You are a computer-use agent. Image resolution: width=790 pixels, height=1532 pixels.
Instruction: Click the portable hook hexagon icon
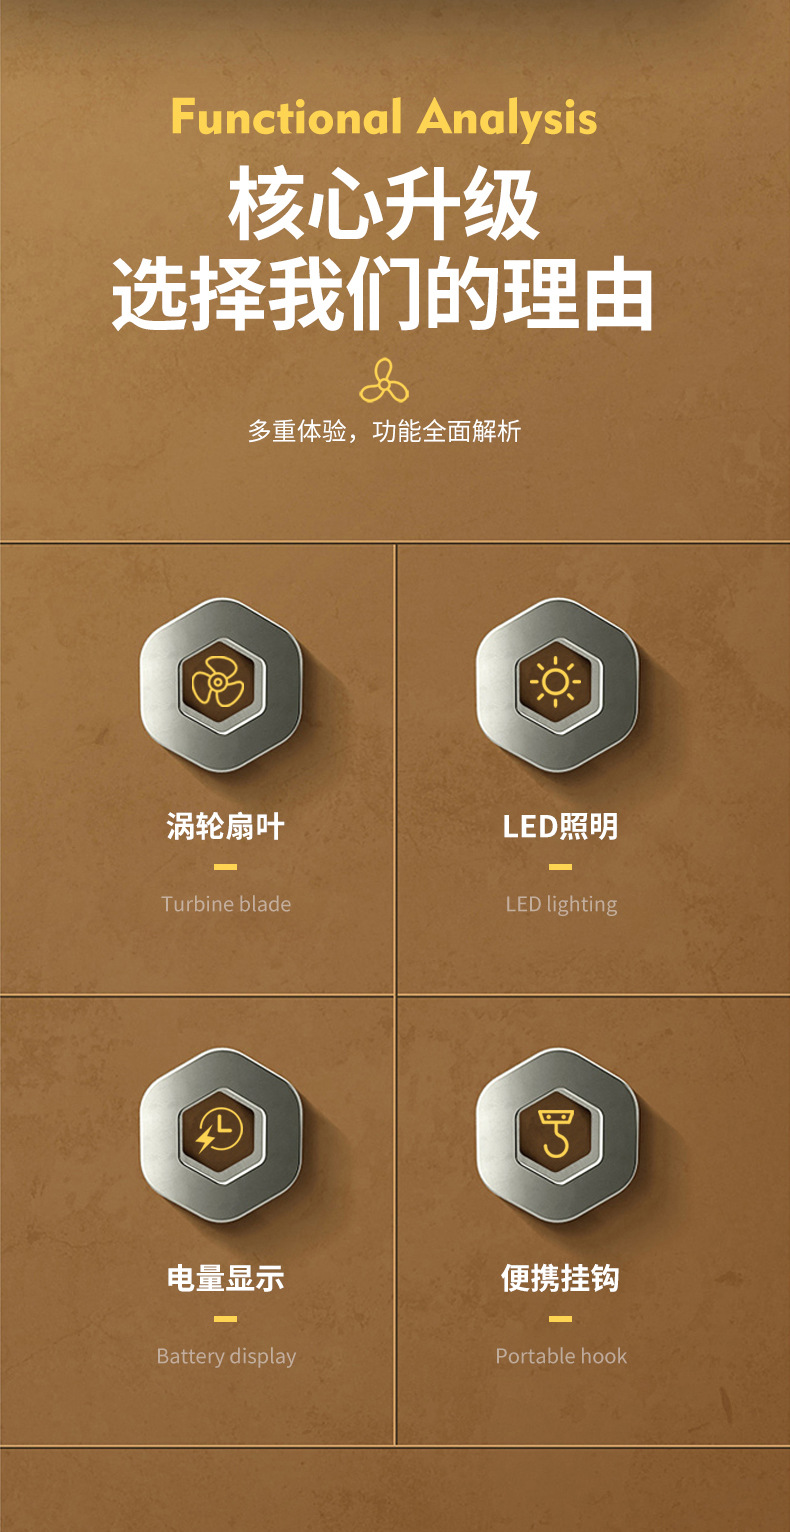pos(557,1135)
